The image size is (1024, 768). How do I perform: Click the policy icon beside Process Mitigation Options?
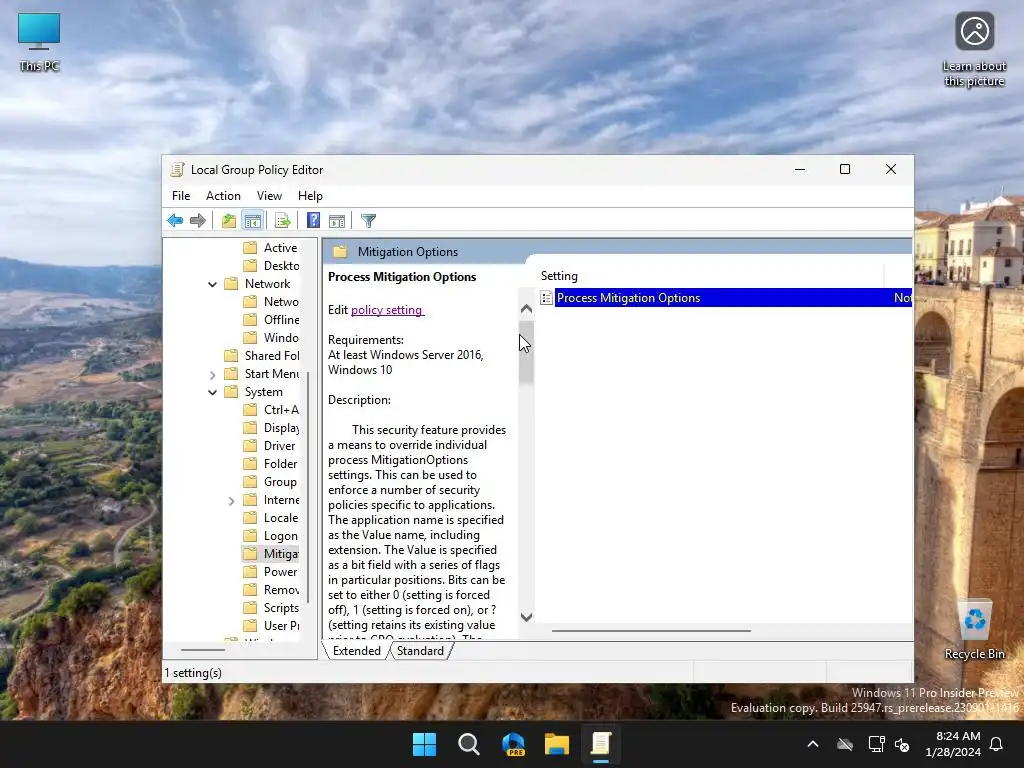point(547,298)
